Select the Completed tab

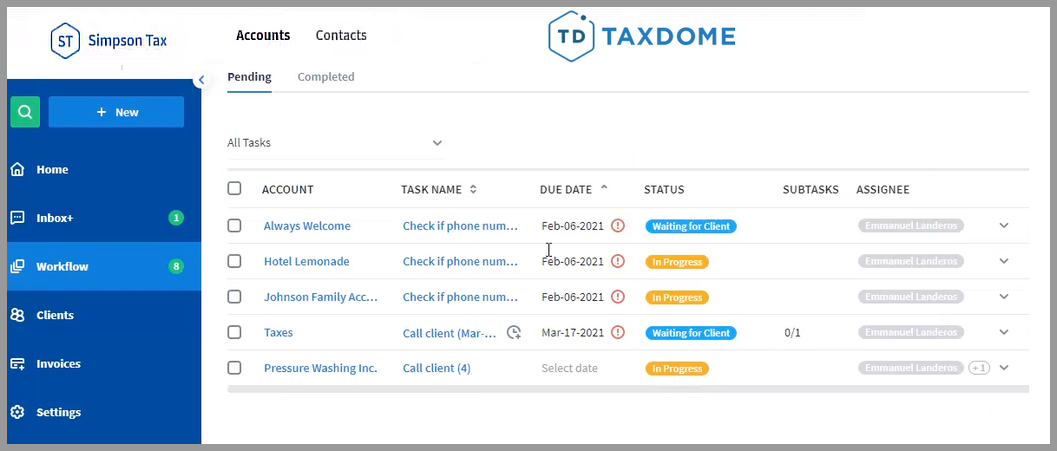(x=326, y=77)
